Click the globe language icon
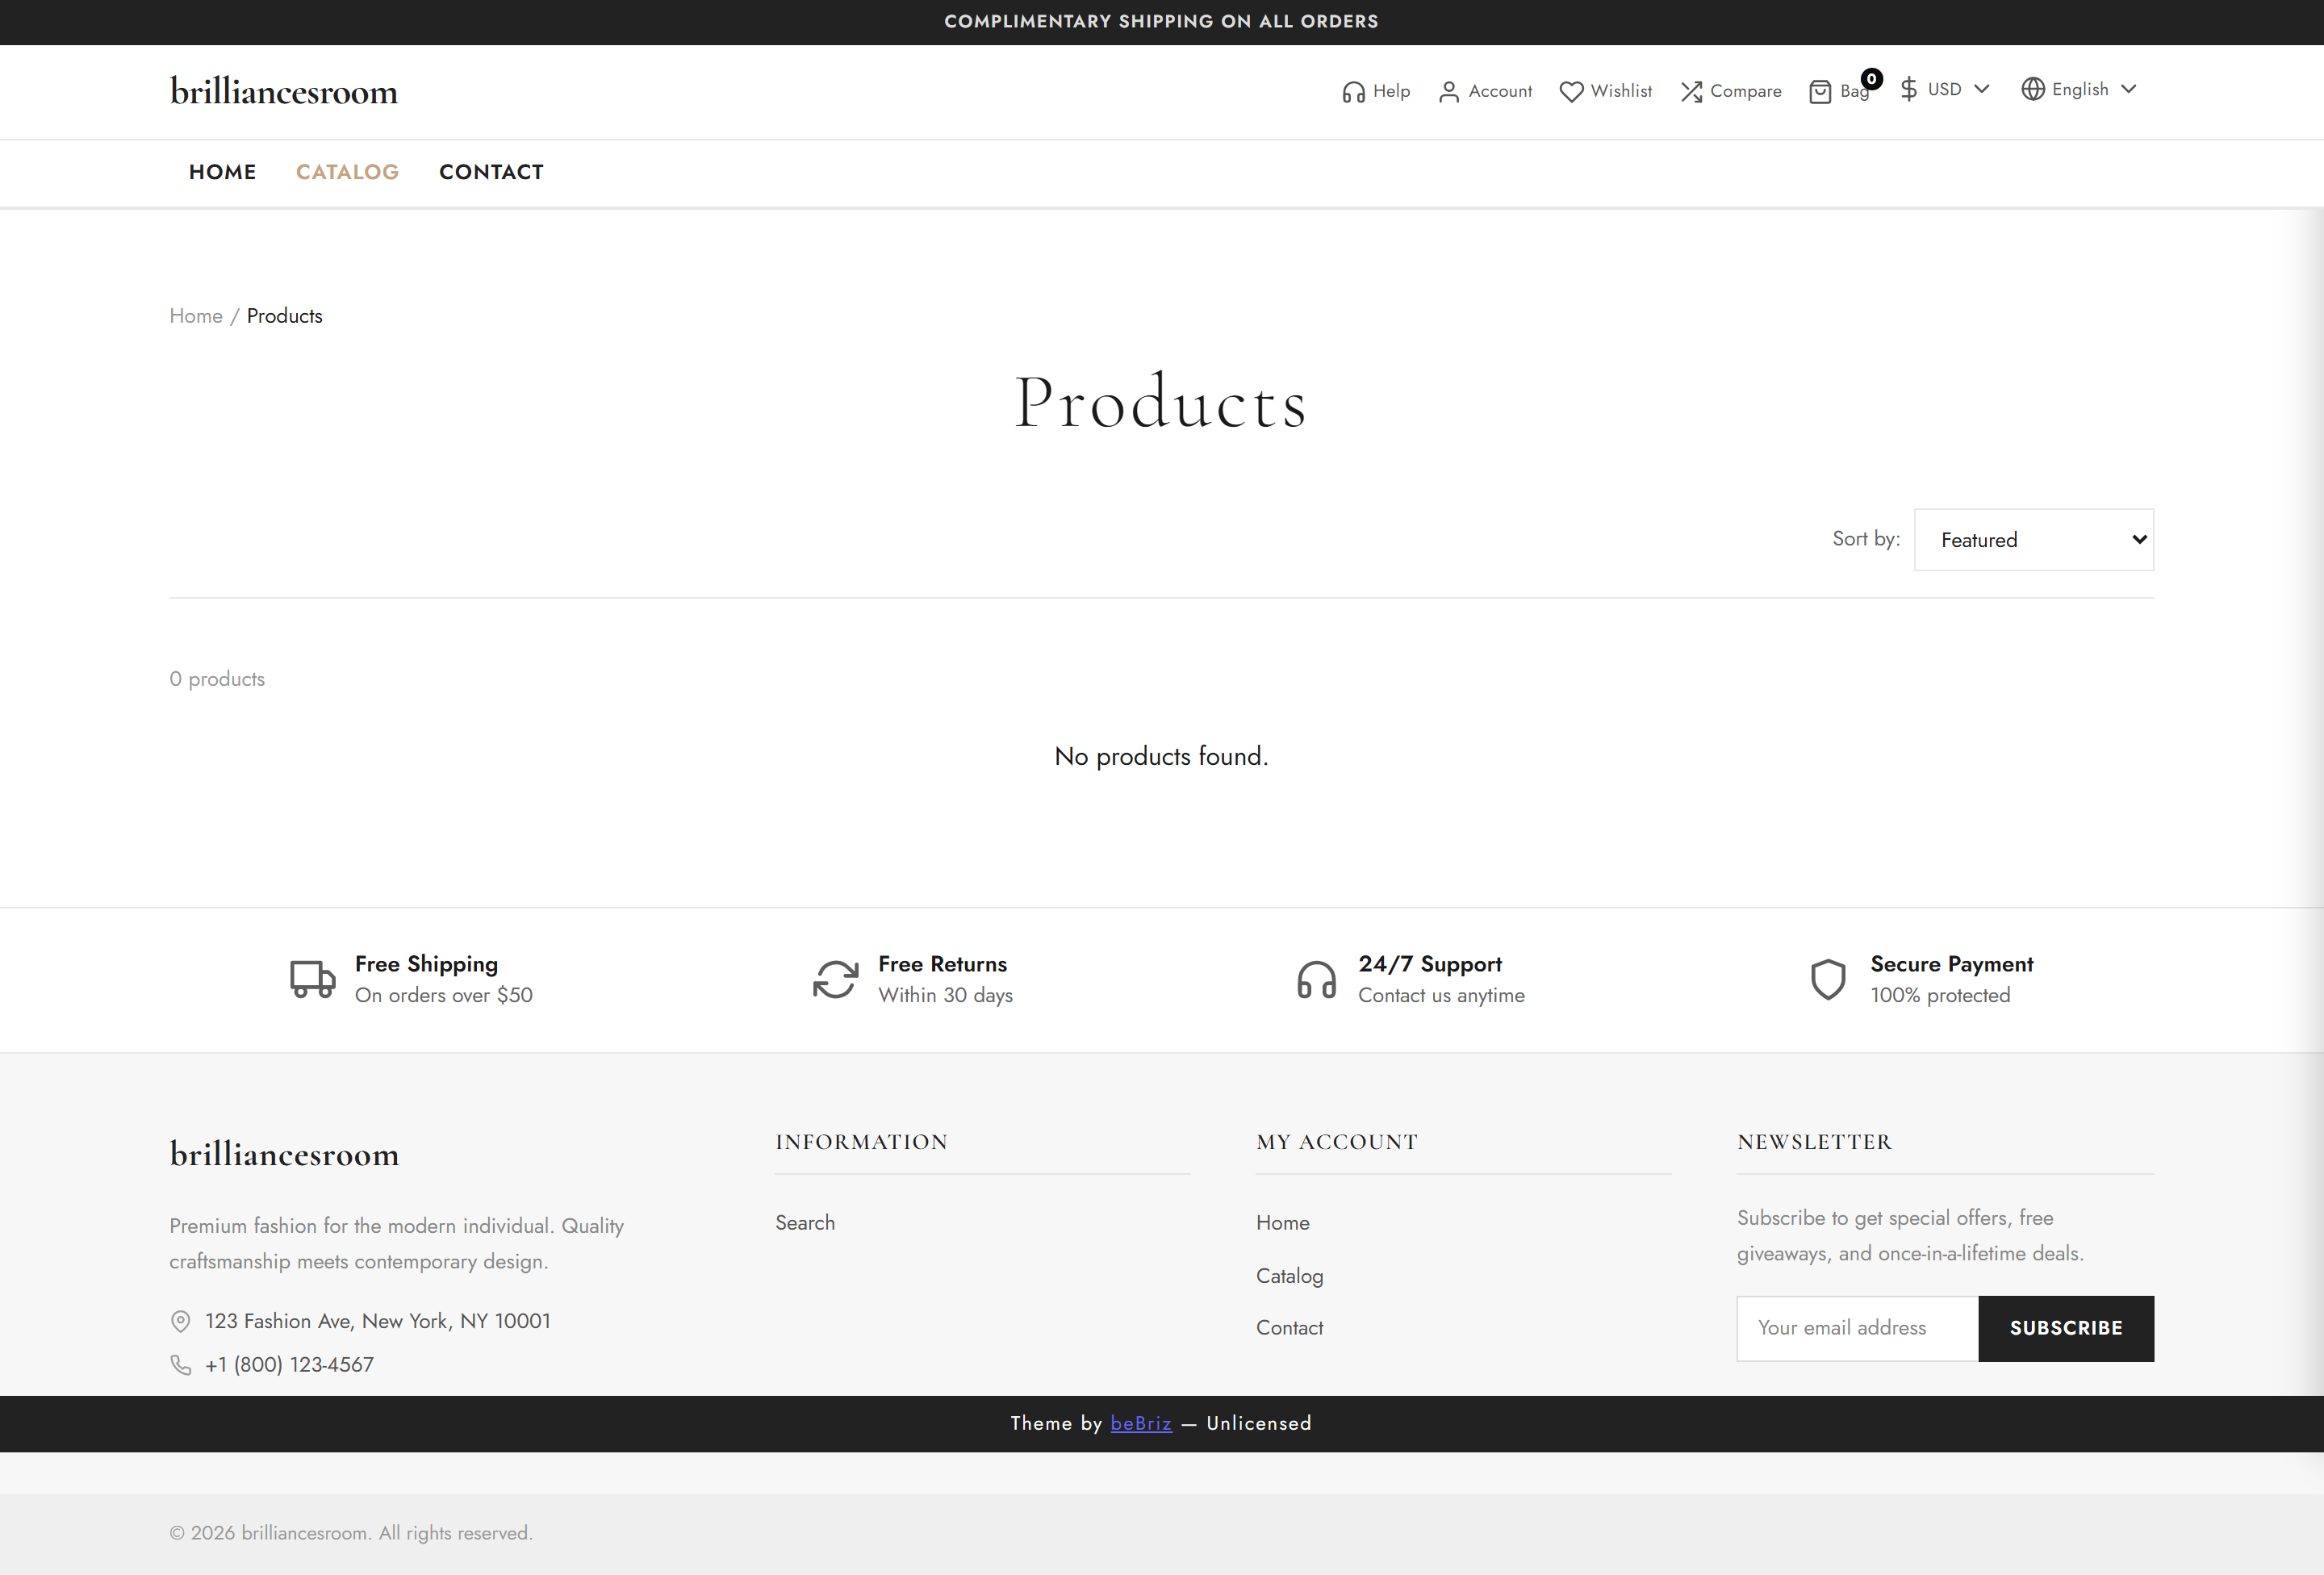Screen dimensions: 2324x1575 pyautogui.click(x=2032, y=89)
